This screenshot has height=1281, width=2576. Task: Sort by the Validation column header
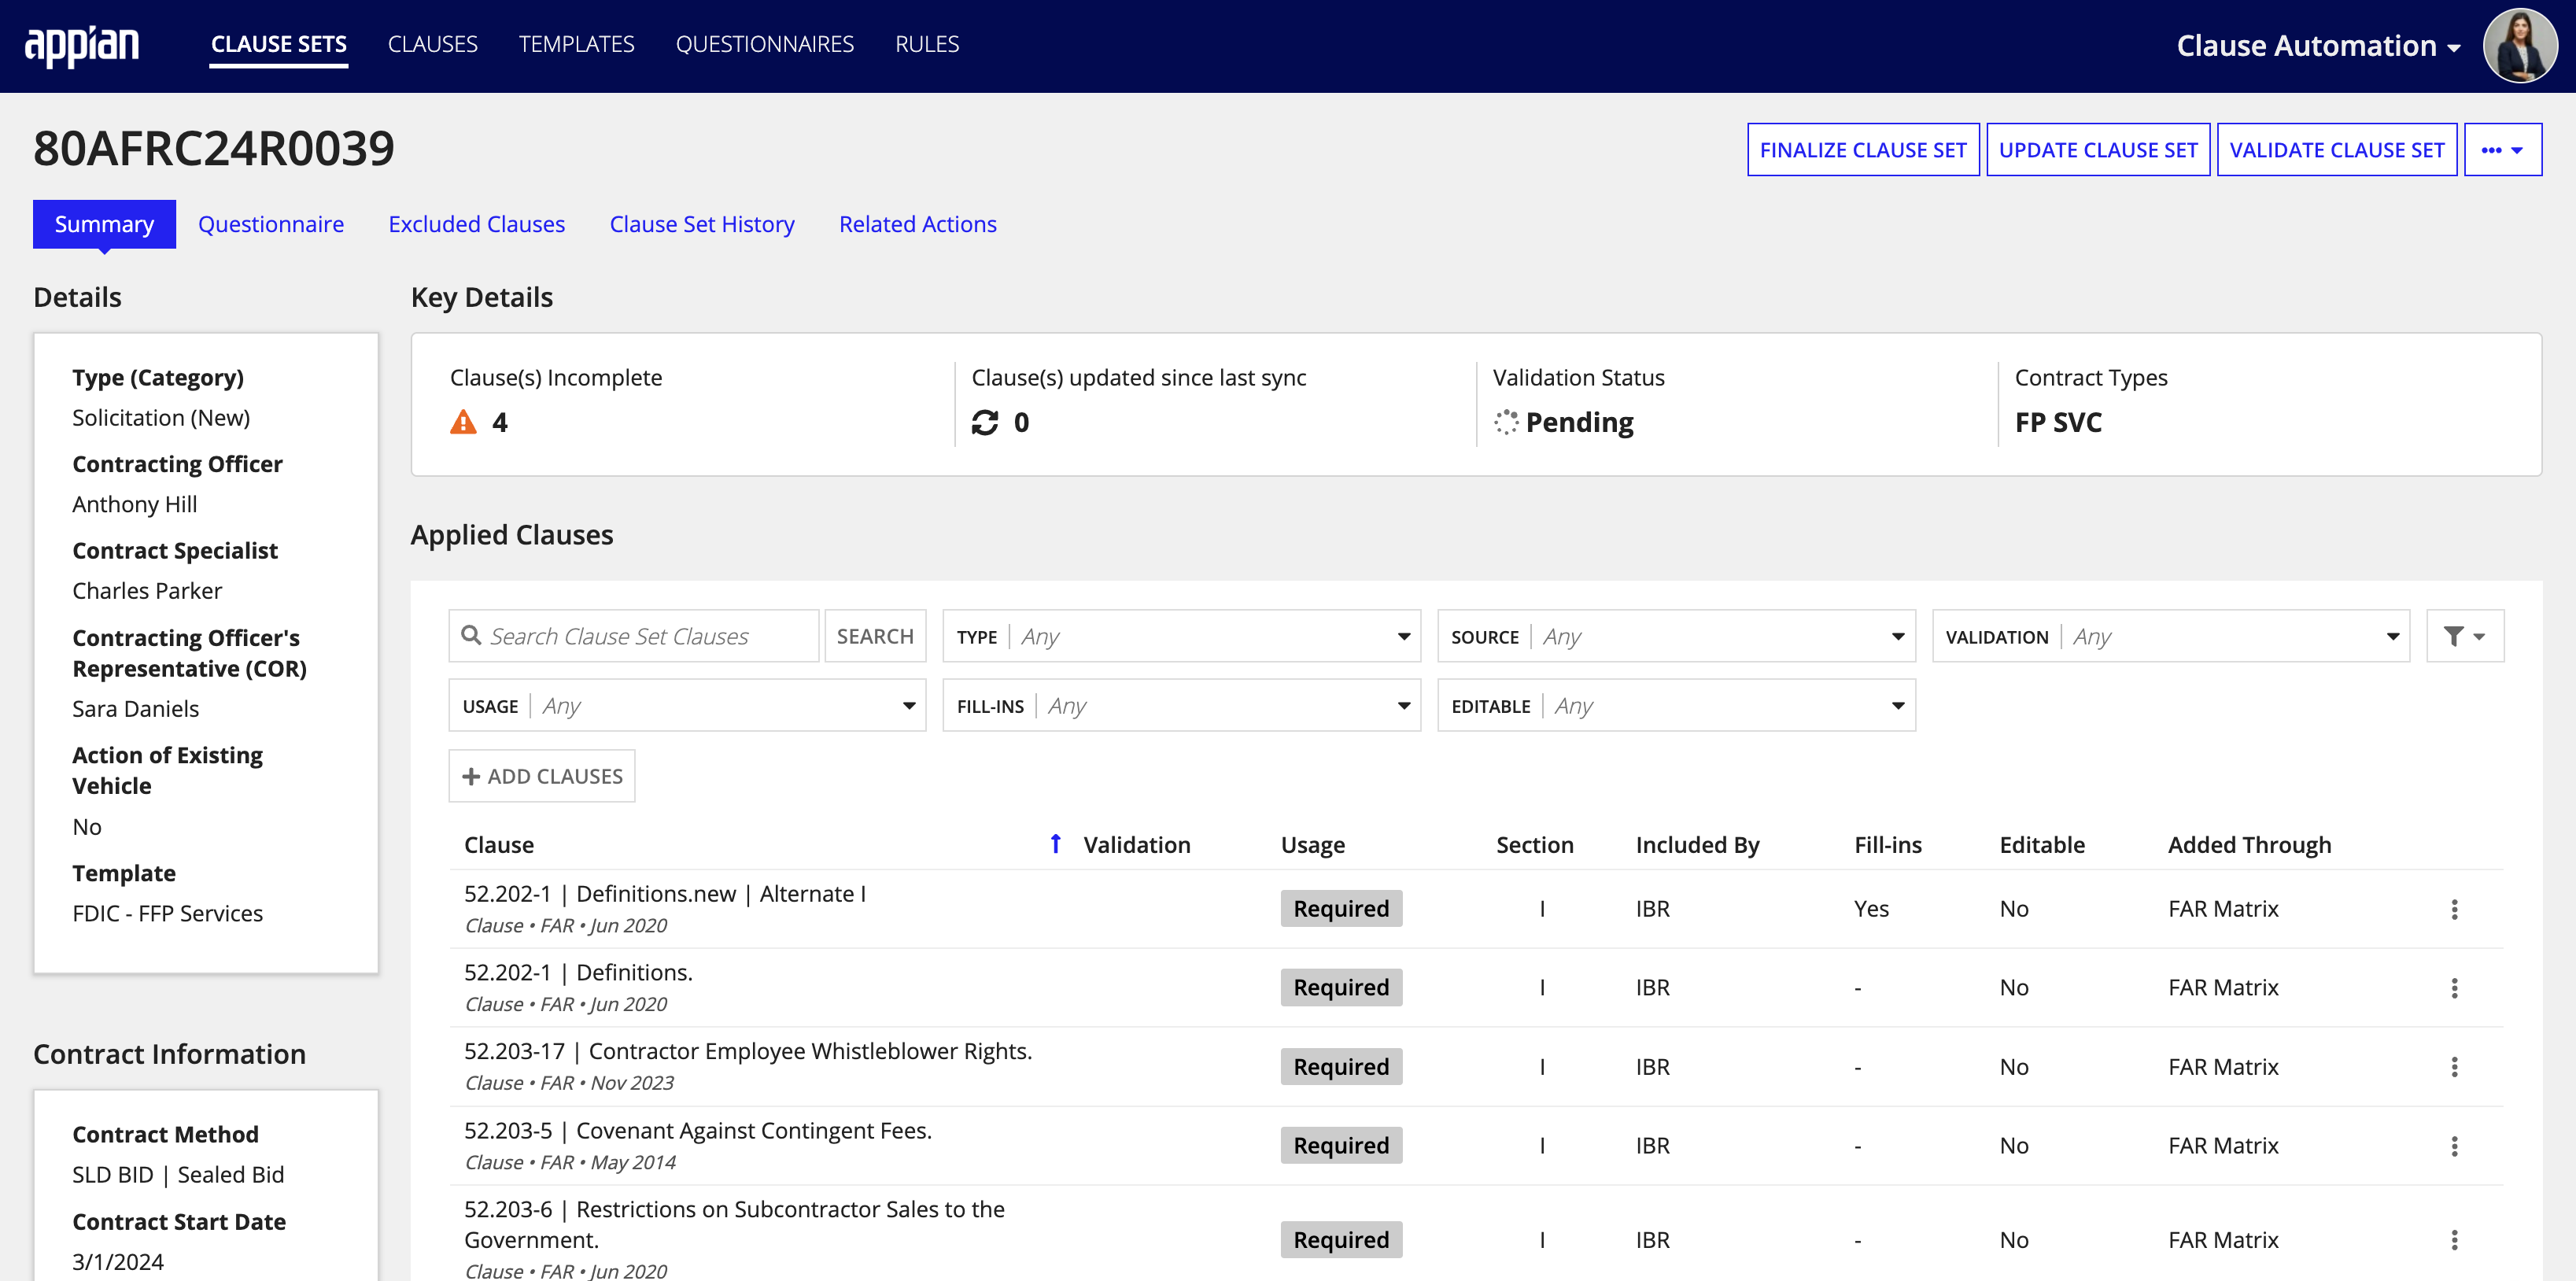(1137, 845)
